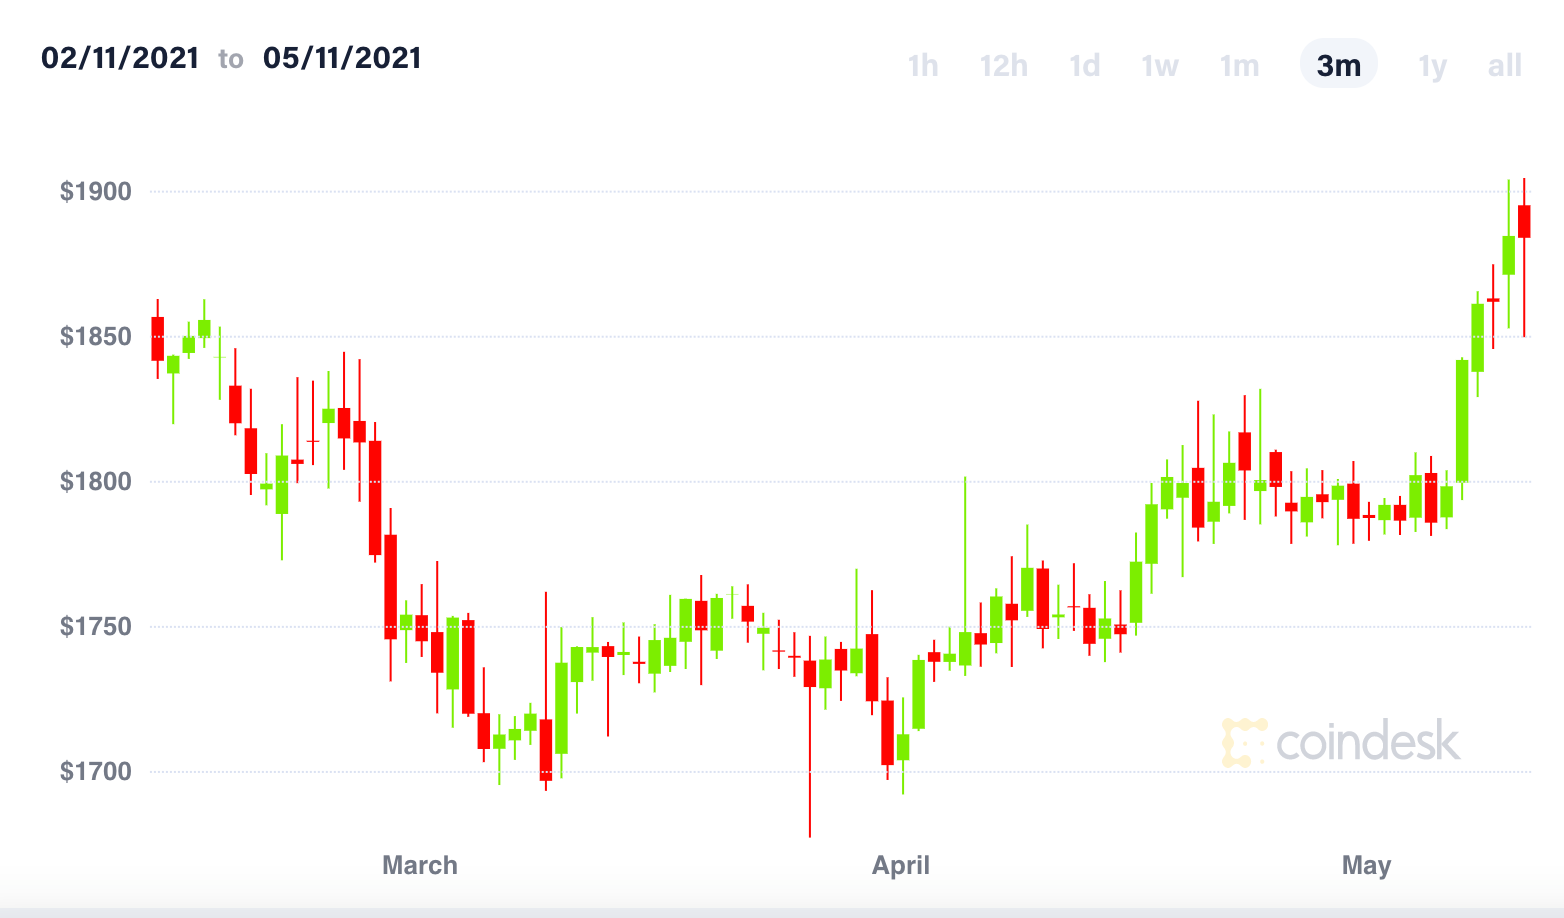
Task: Click the start date 02/11/2021
Action: [120, 58]
